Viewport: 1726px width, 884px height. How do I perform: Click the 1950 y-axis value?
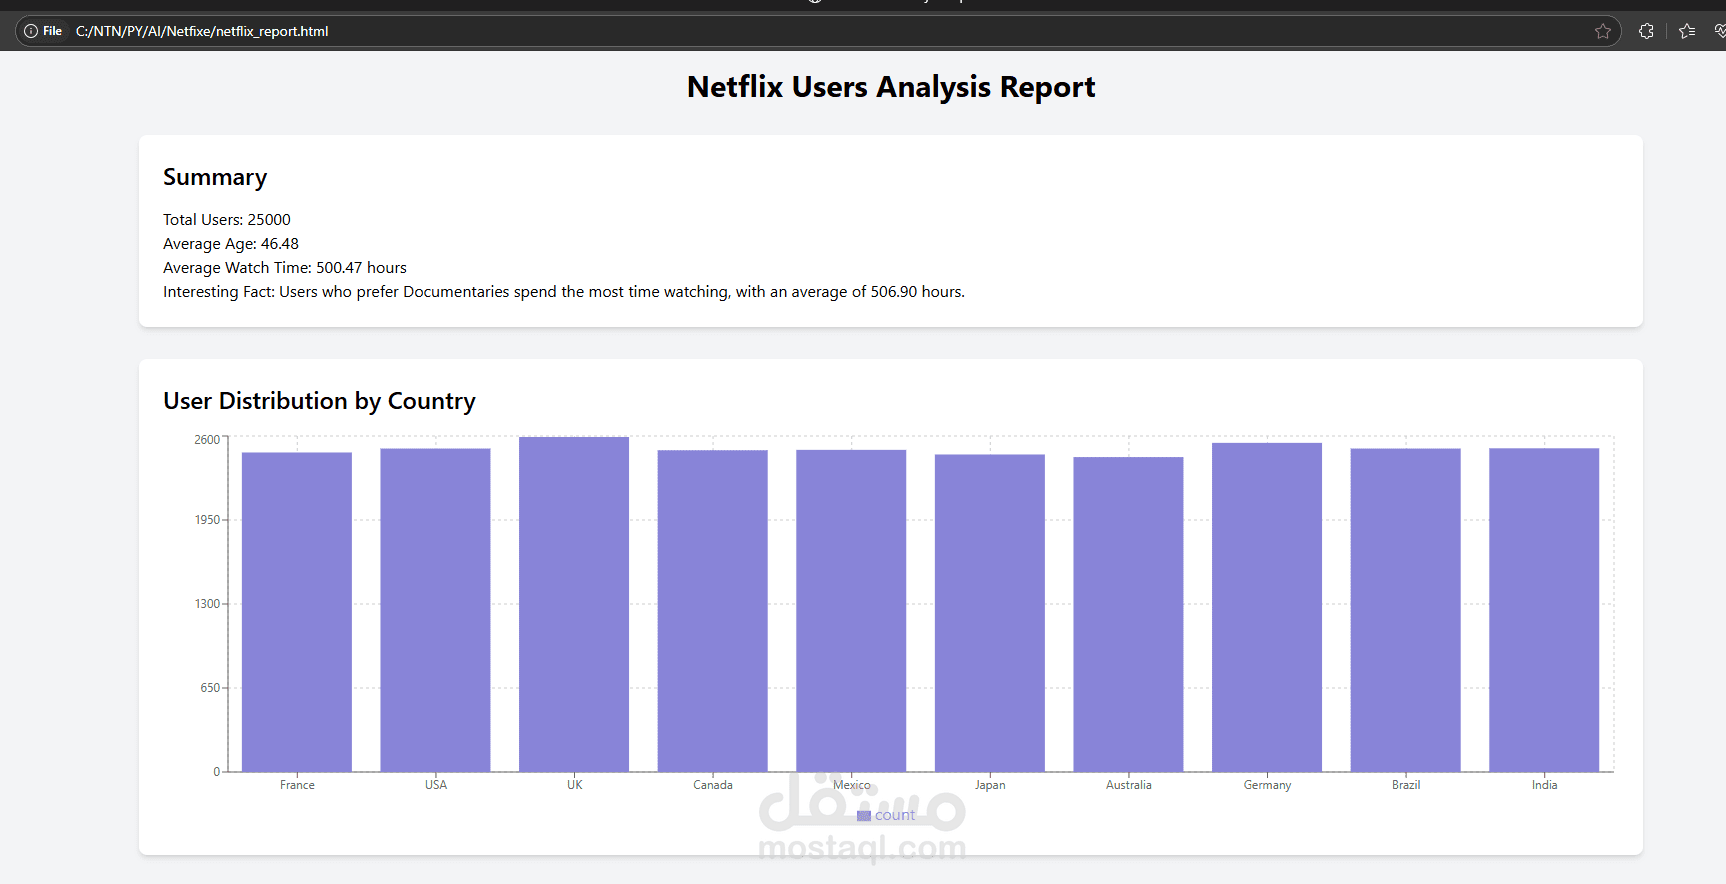coord(207,520)
